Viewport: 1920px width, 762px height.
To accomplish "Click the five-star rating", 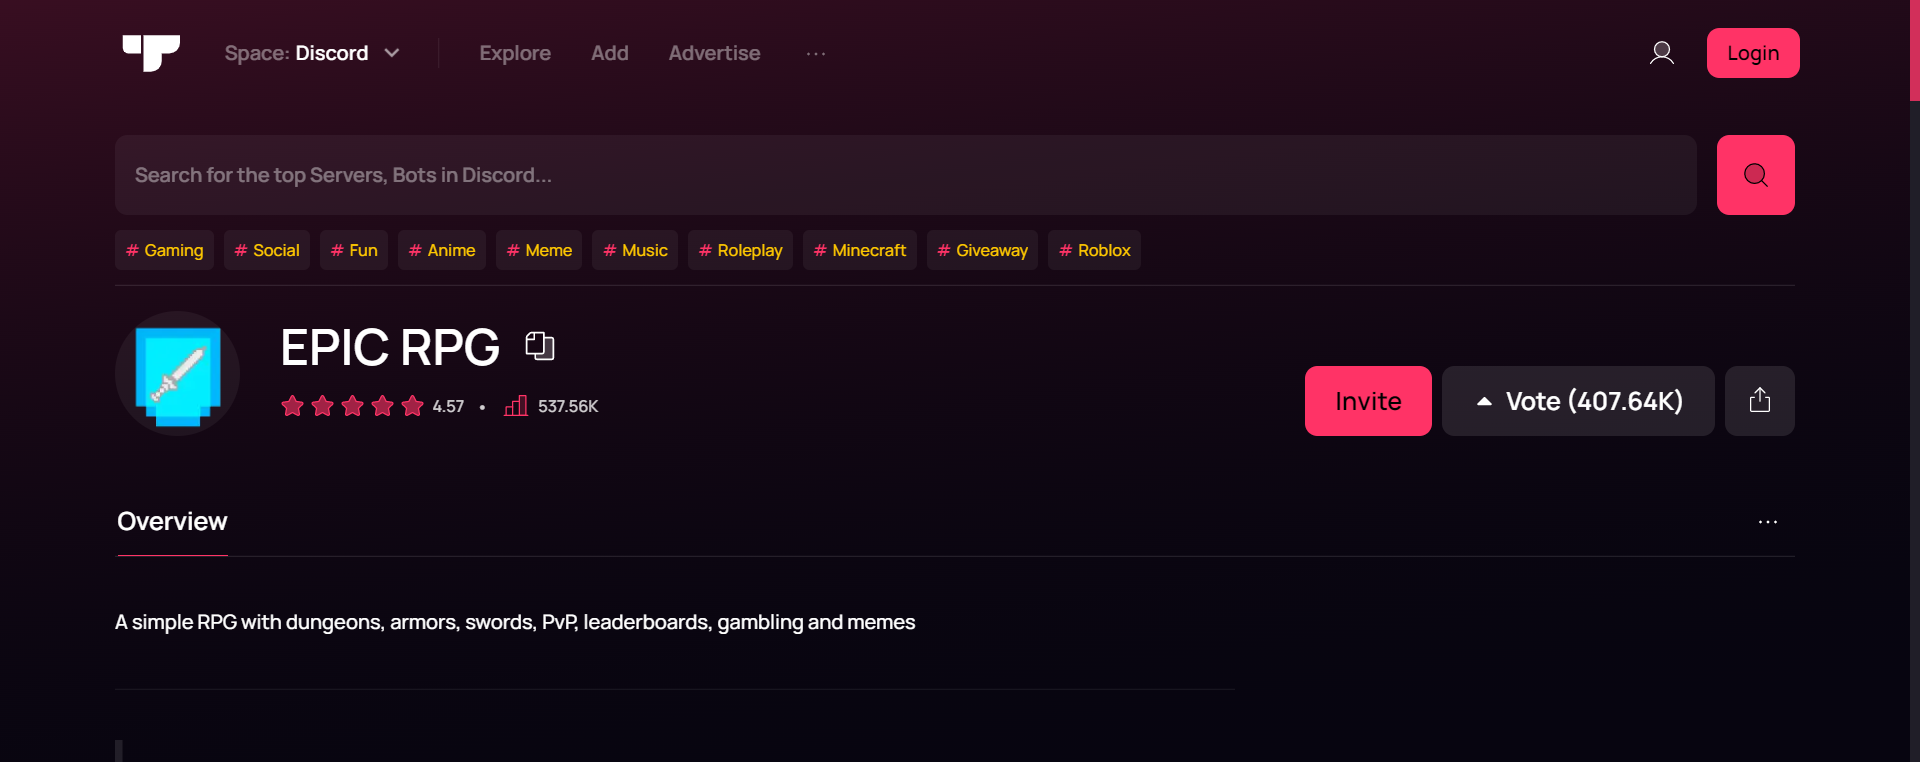I will pyautogui.click(x=352, y=406).
